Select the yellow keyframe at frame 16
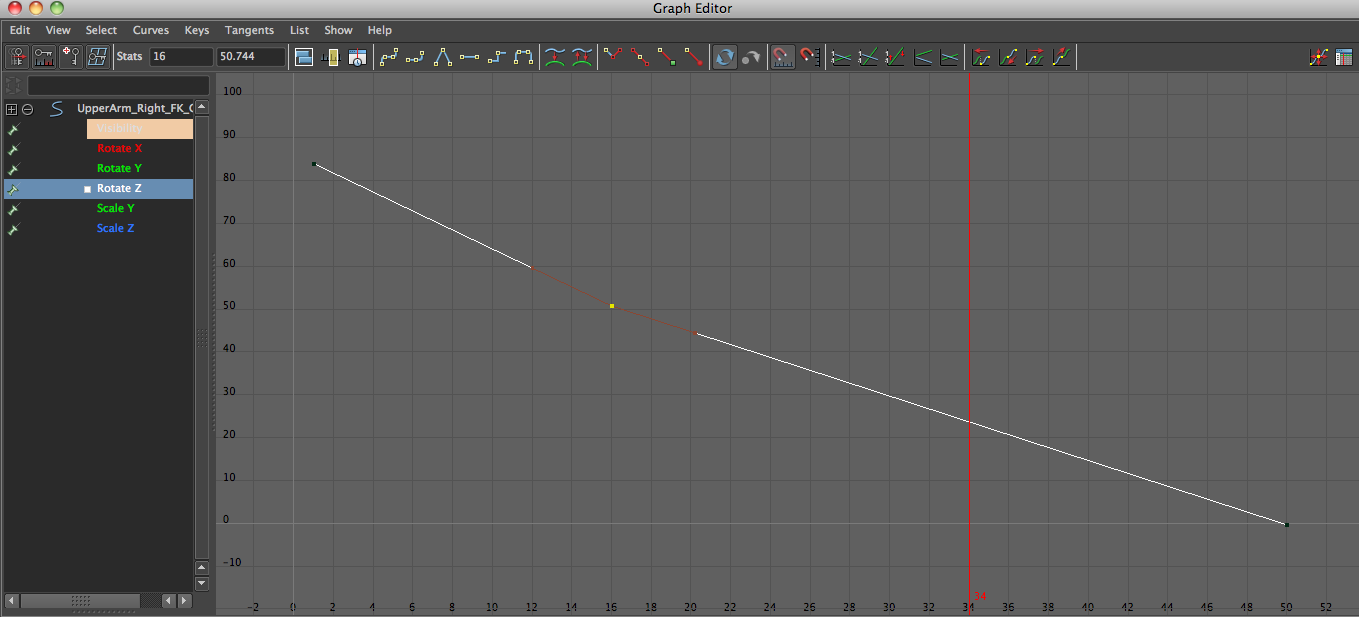The image size is (1359, 617). point(611,305)
